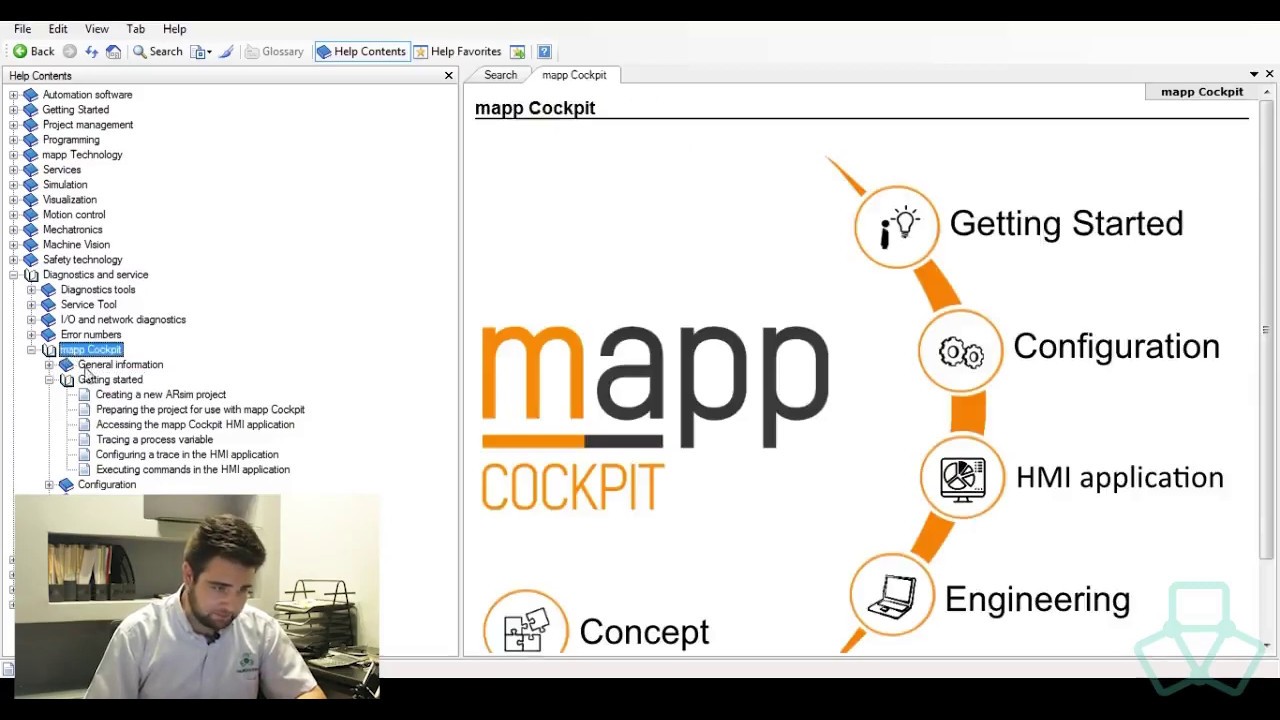The image size is (1280, 720).
Task: Click the Service Tool book icon
Action: (x=49, y=305)
